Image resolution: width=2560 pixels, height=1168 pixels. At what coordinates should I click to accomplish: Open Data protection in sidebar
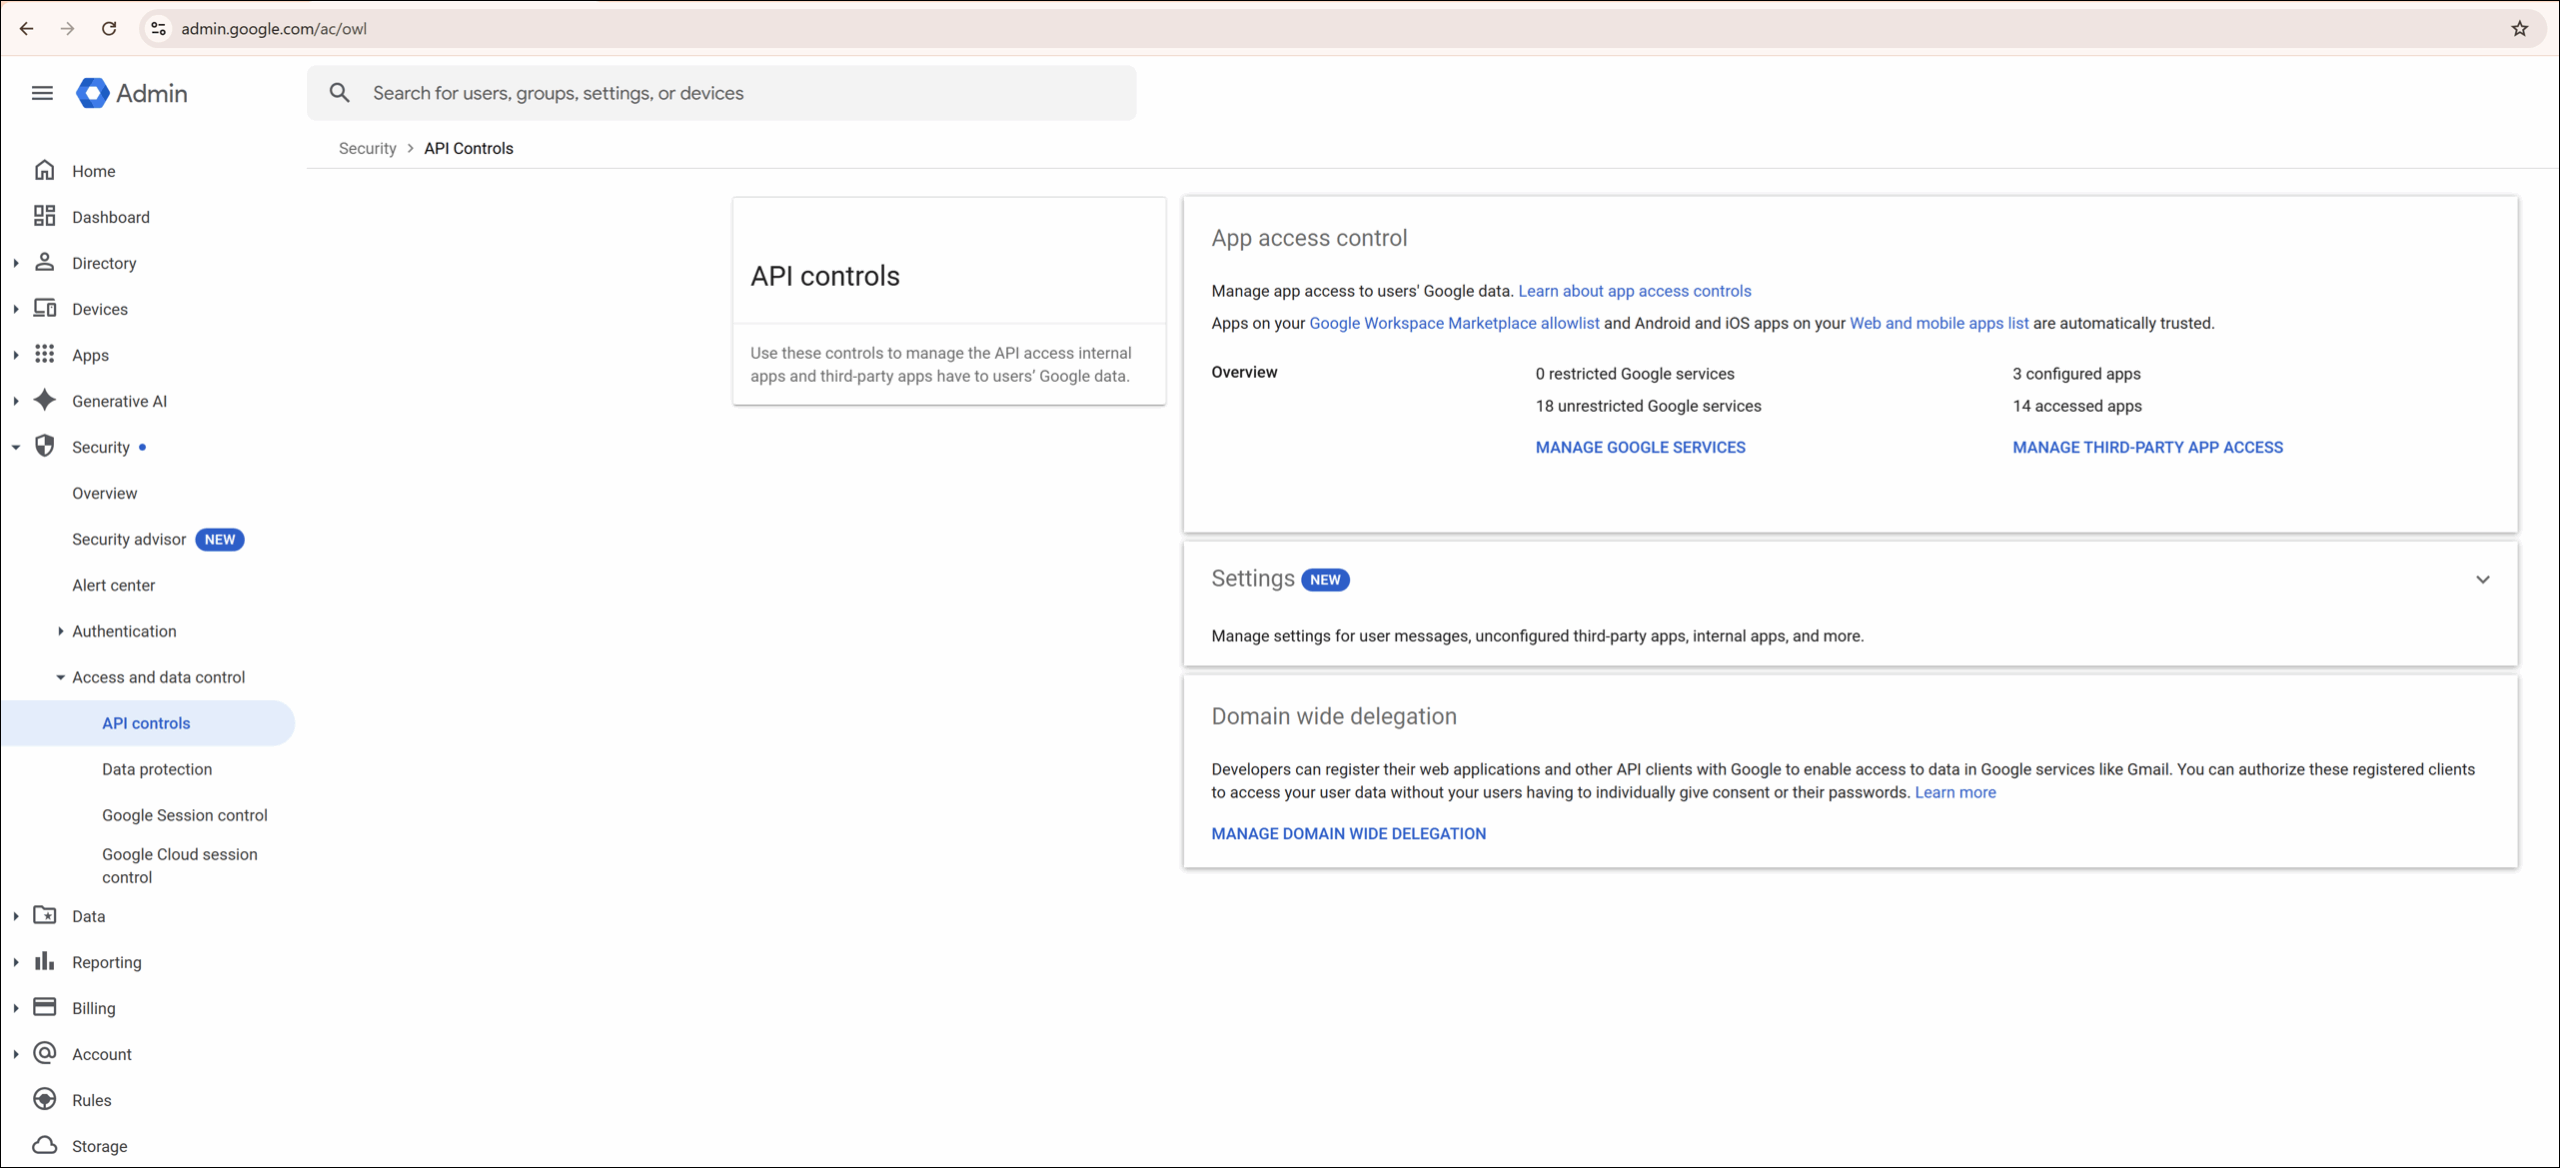pyautogui.click(x=157, y=769)
